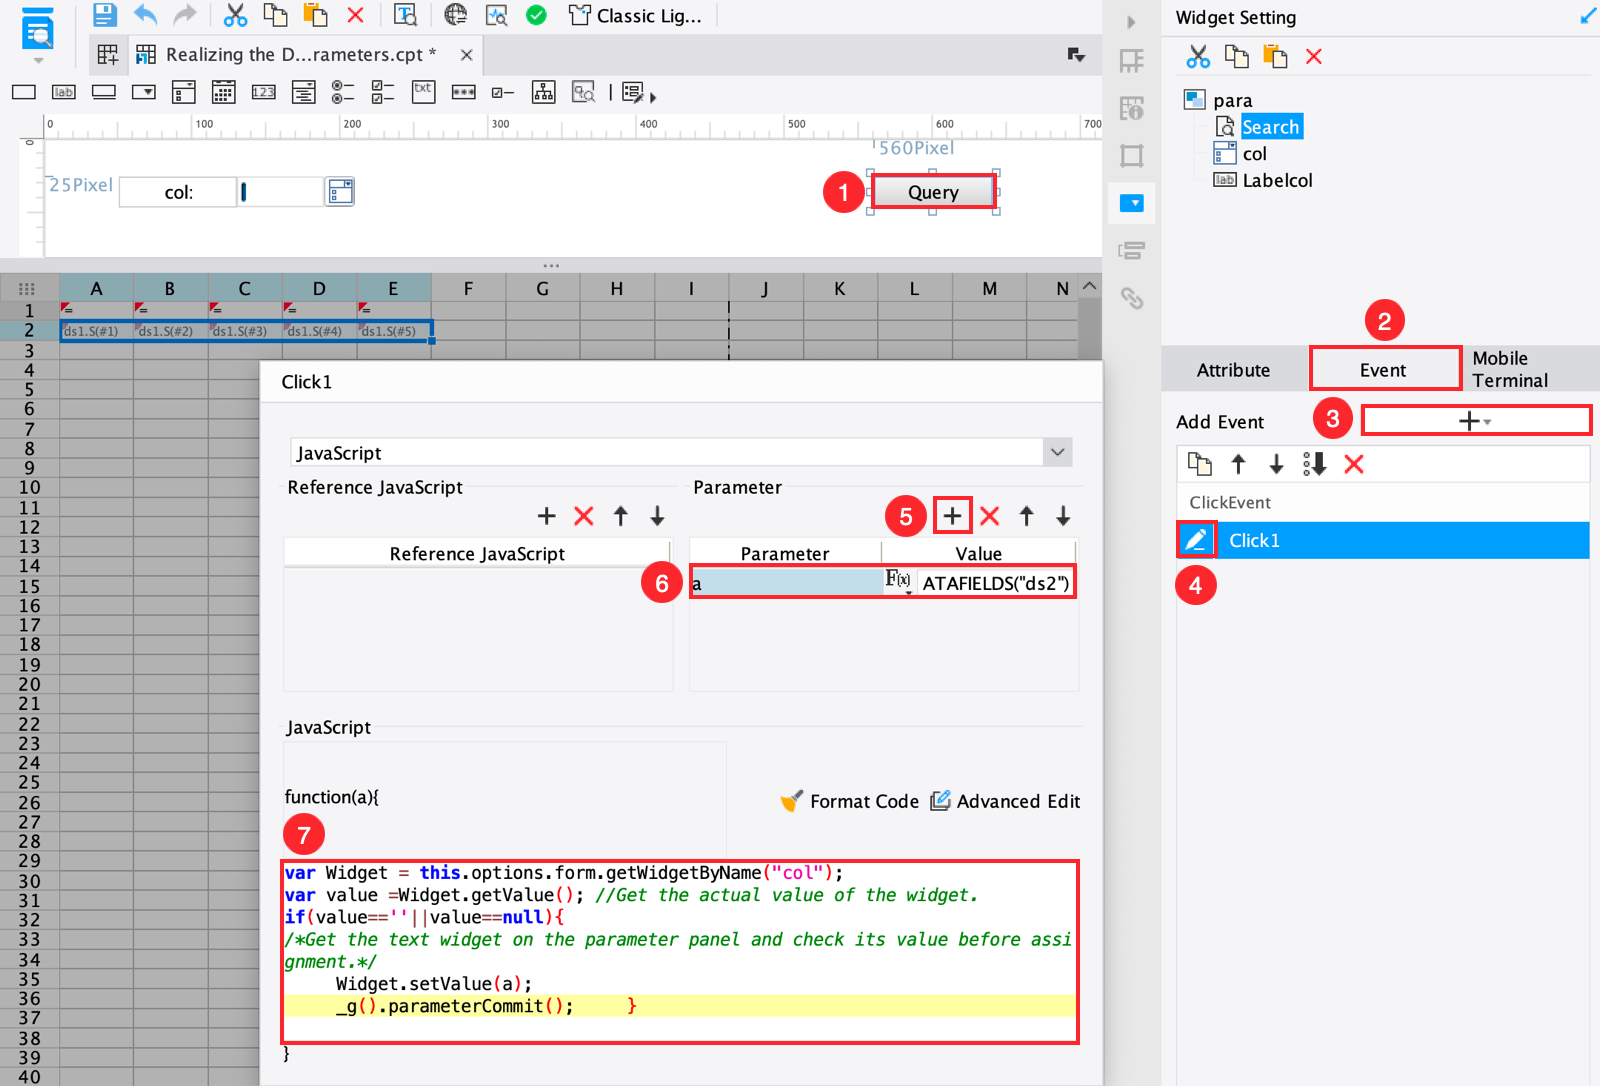This screenshot has width=1600, height=1086.
Task: Save the report using the floppy disk icon
Action: click(104, 15)
